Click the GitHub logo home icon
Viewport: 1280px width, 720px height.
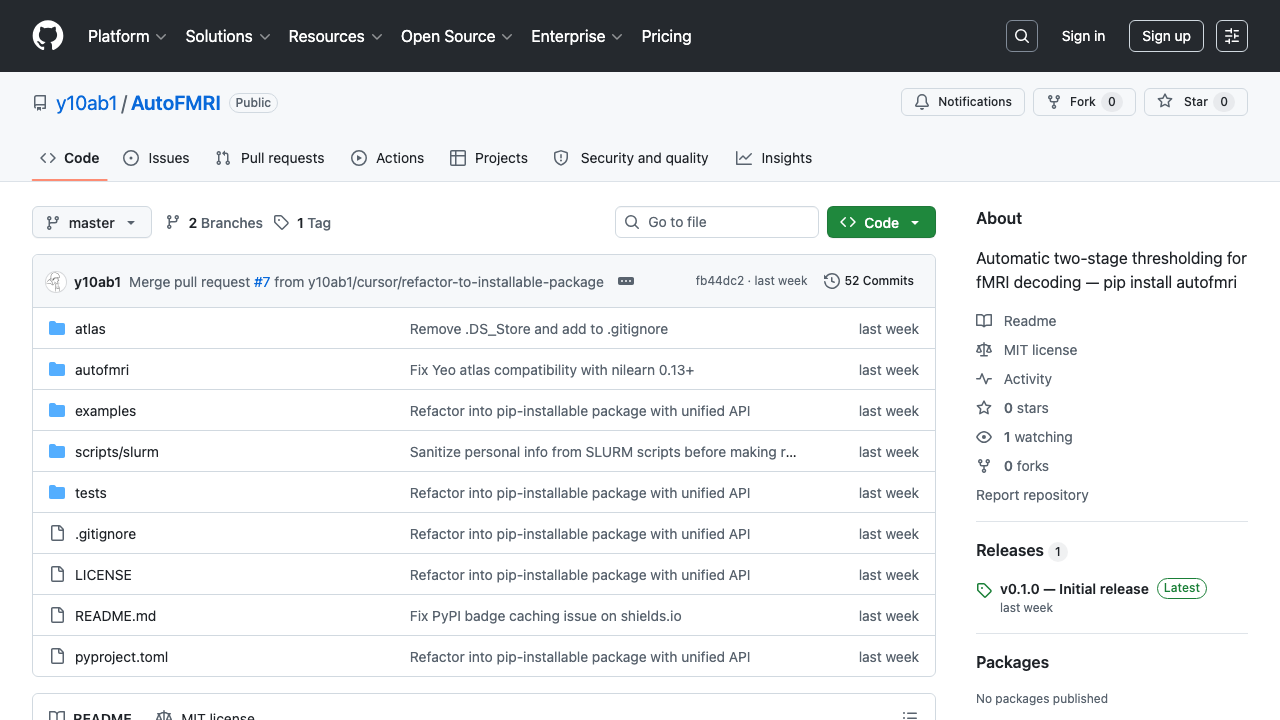47,35
